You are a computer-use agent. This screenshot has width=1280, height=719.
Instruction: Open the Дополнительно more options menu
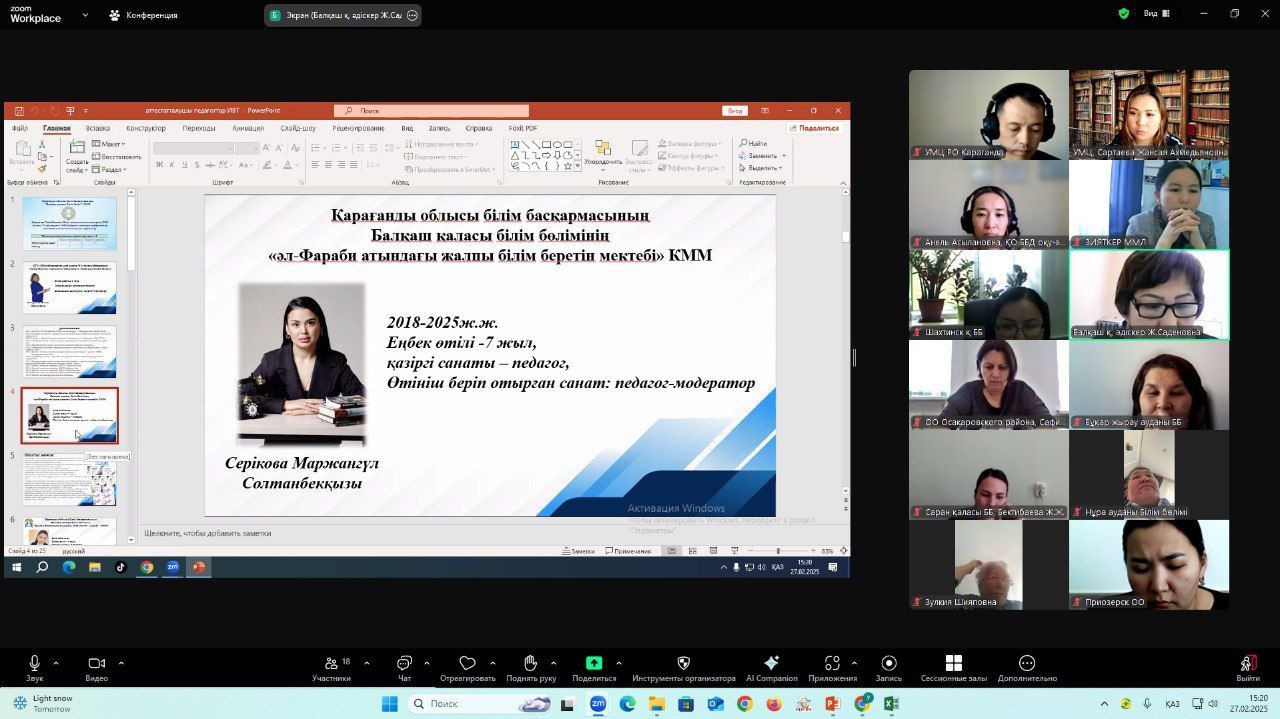(1026, 663)
